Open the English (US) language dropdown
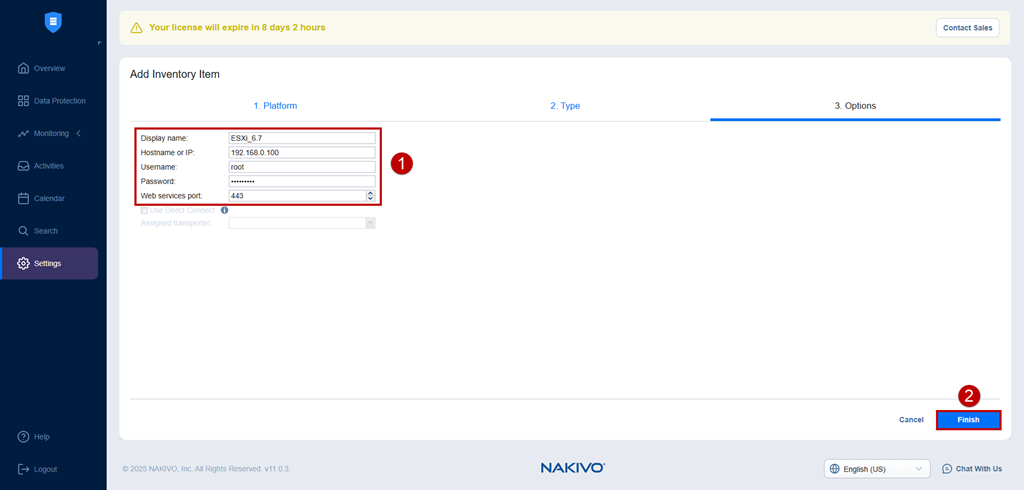 (x=878, y=468)
